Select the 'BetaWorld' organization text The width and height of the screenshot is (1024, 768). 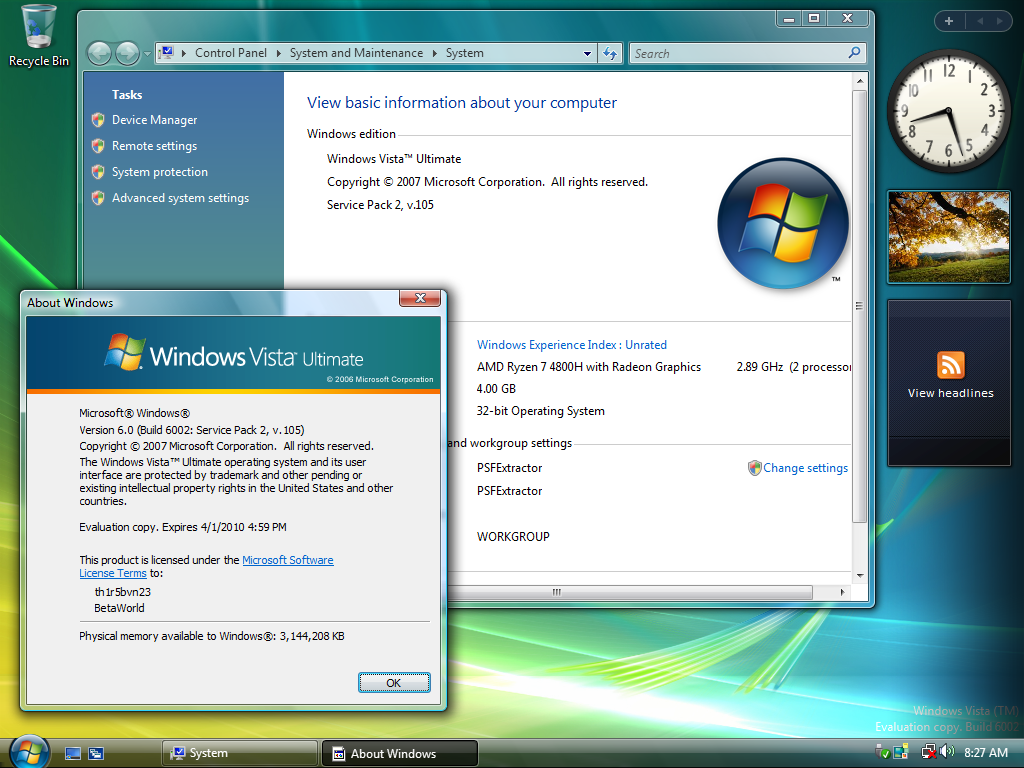pyautogui.click(x=120, y=608)
